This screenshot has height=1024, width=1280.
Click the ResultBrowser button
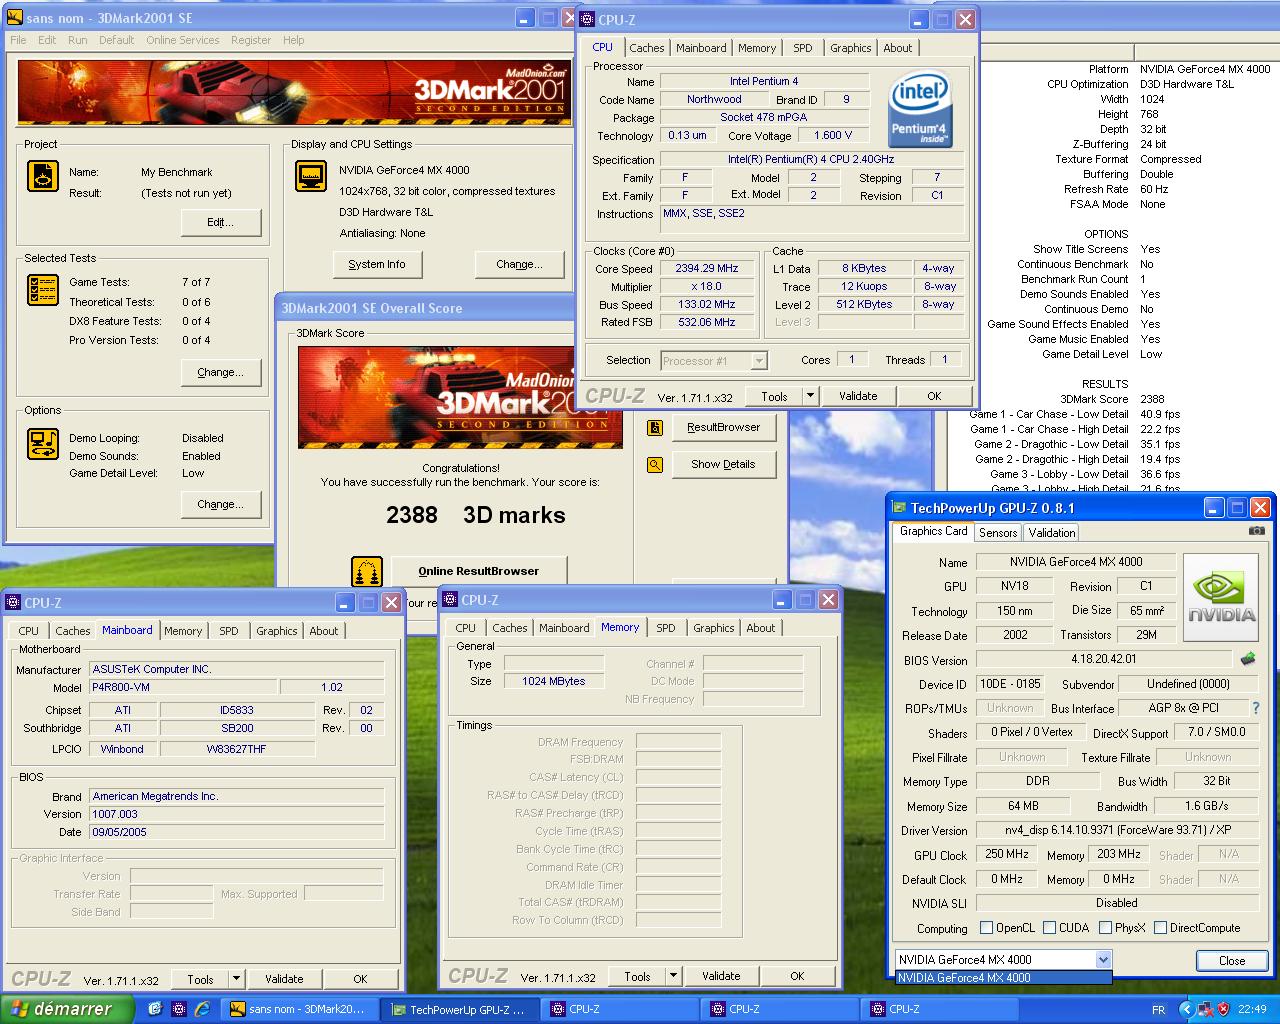[723, 427]
